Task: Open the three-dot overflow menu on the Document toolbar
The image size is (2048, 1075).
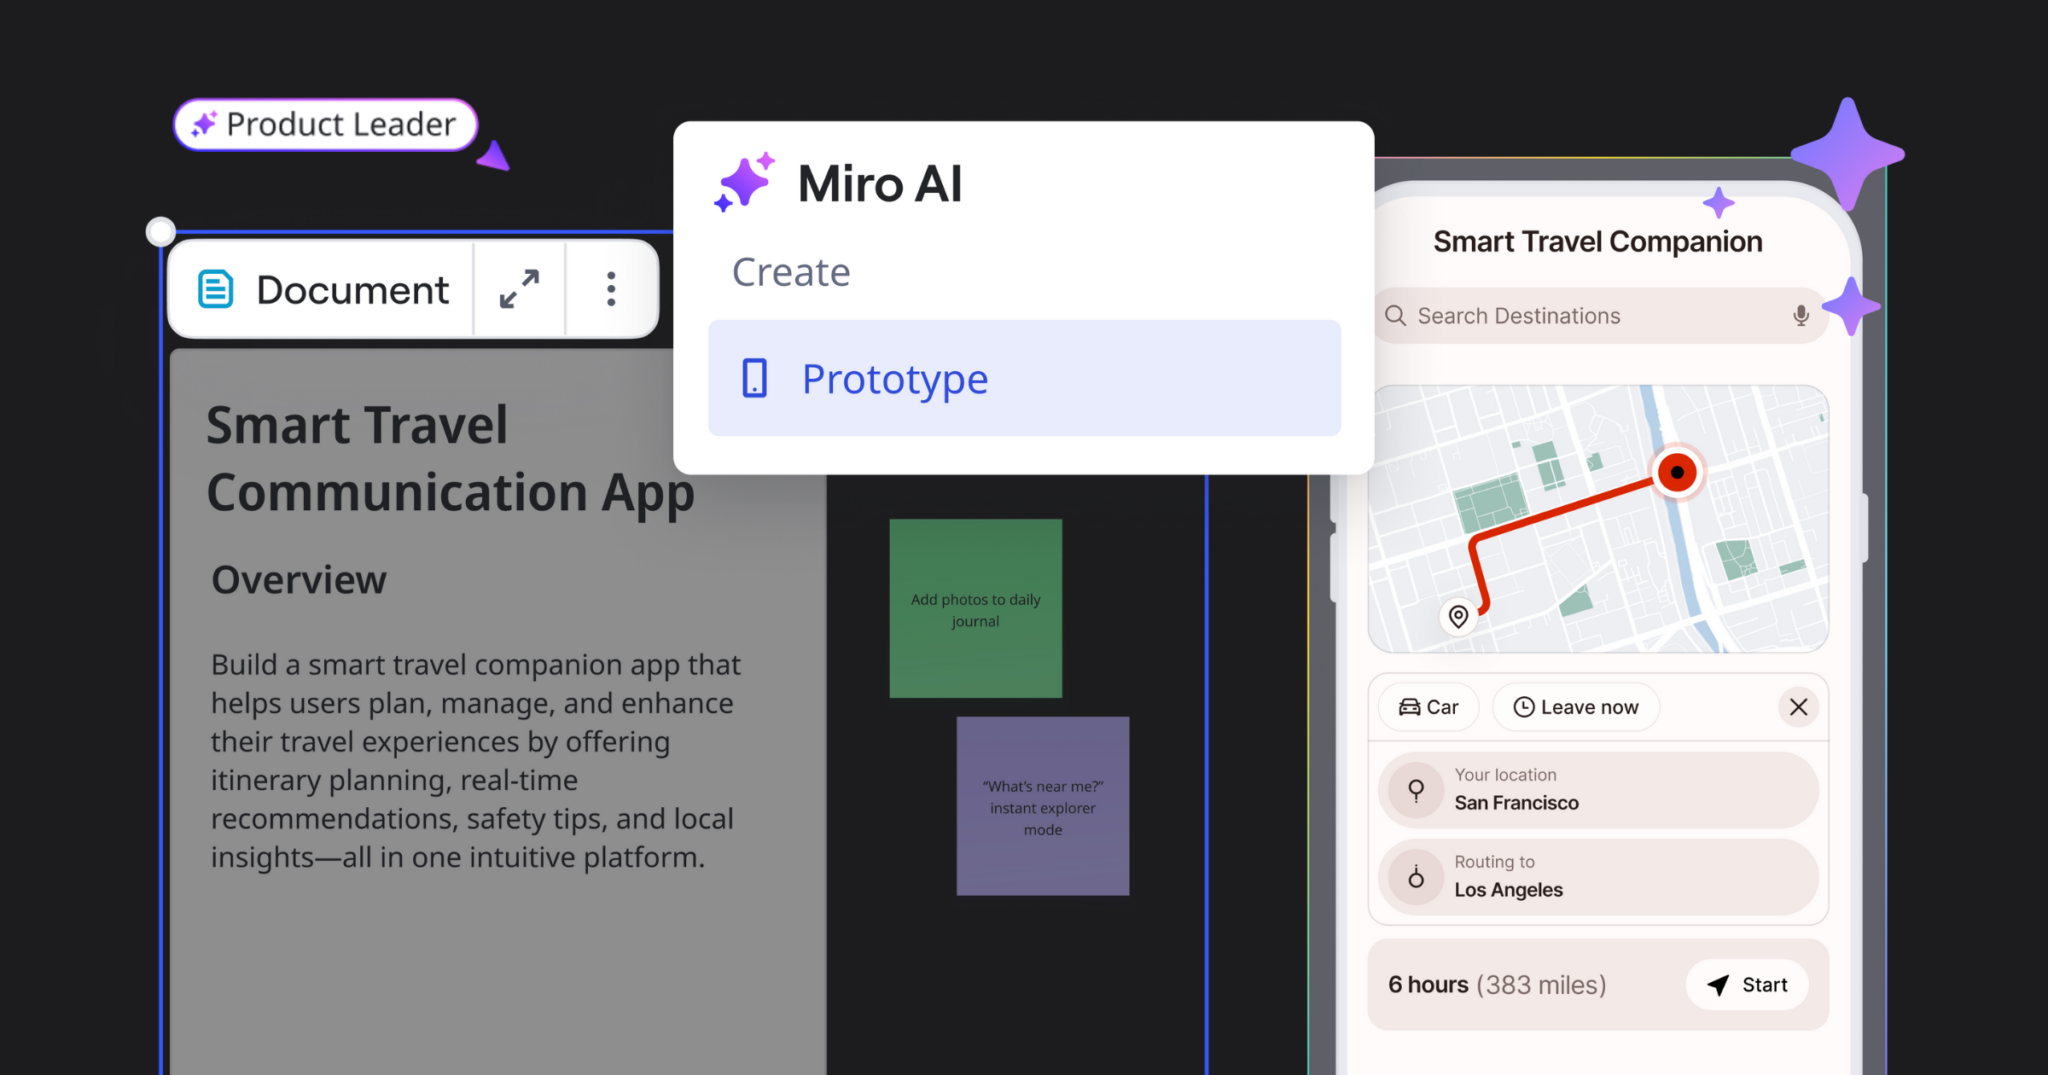Action: [x=611, y=289]
